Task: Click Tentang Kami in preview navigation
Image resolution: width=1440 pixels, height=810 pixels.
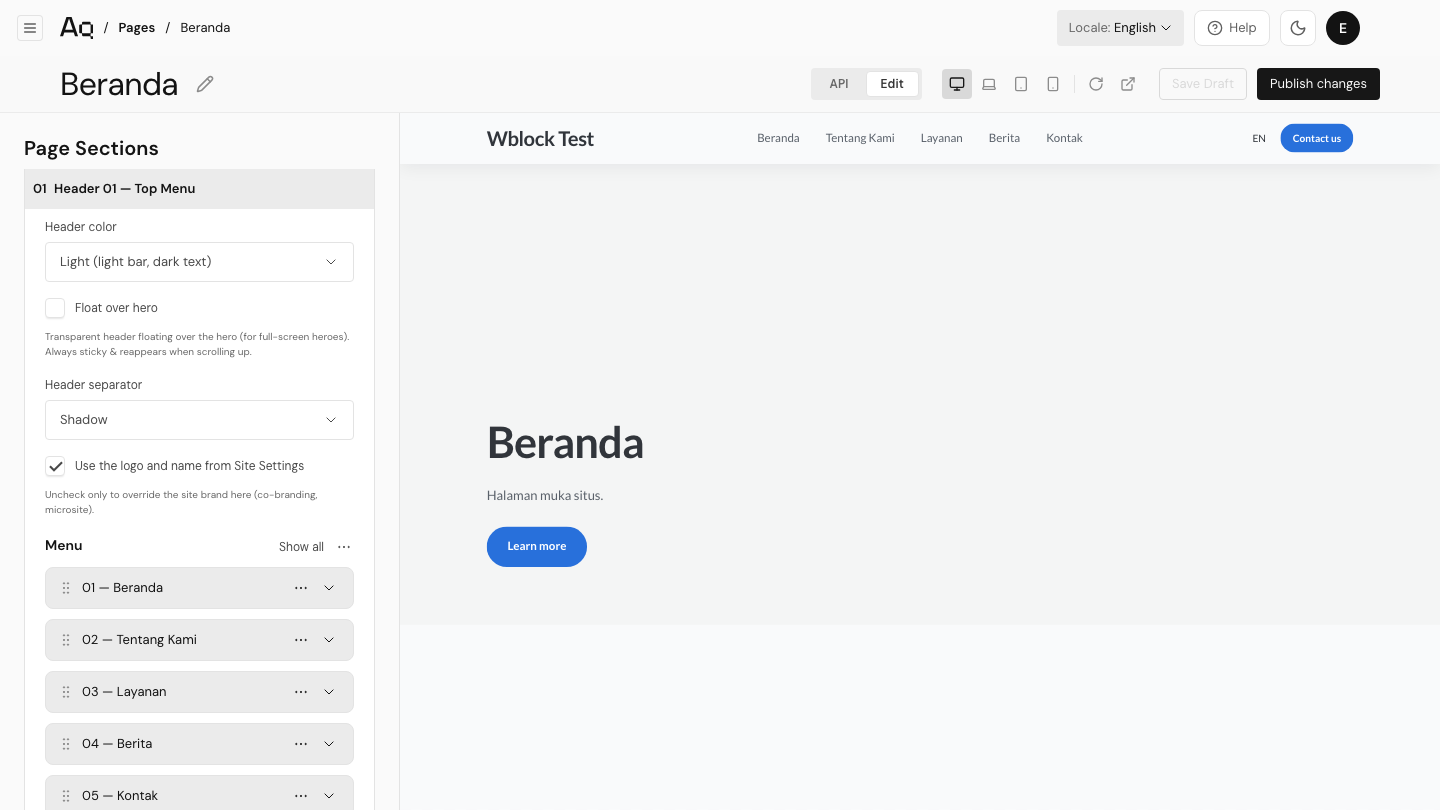Action: [x=860, y=138]
